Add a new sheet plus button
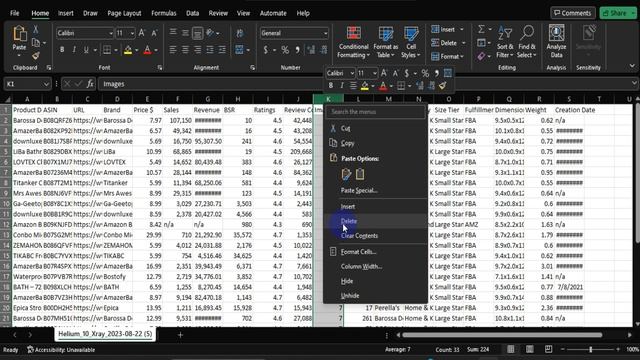 tap(180, 335)
